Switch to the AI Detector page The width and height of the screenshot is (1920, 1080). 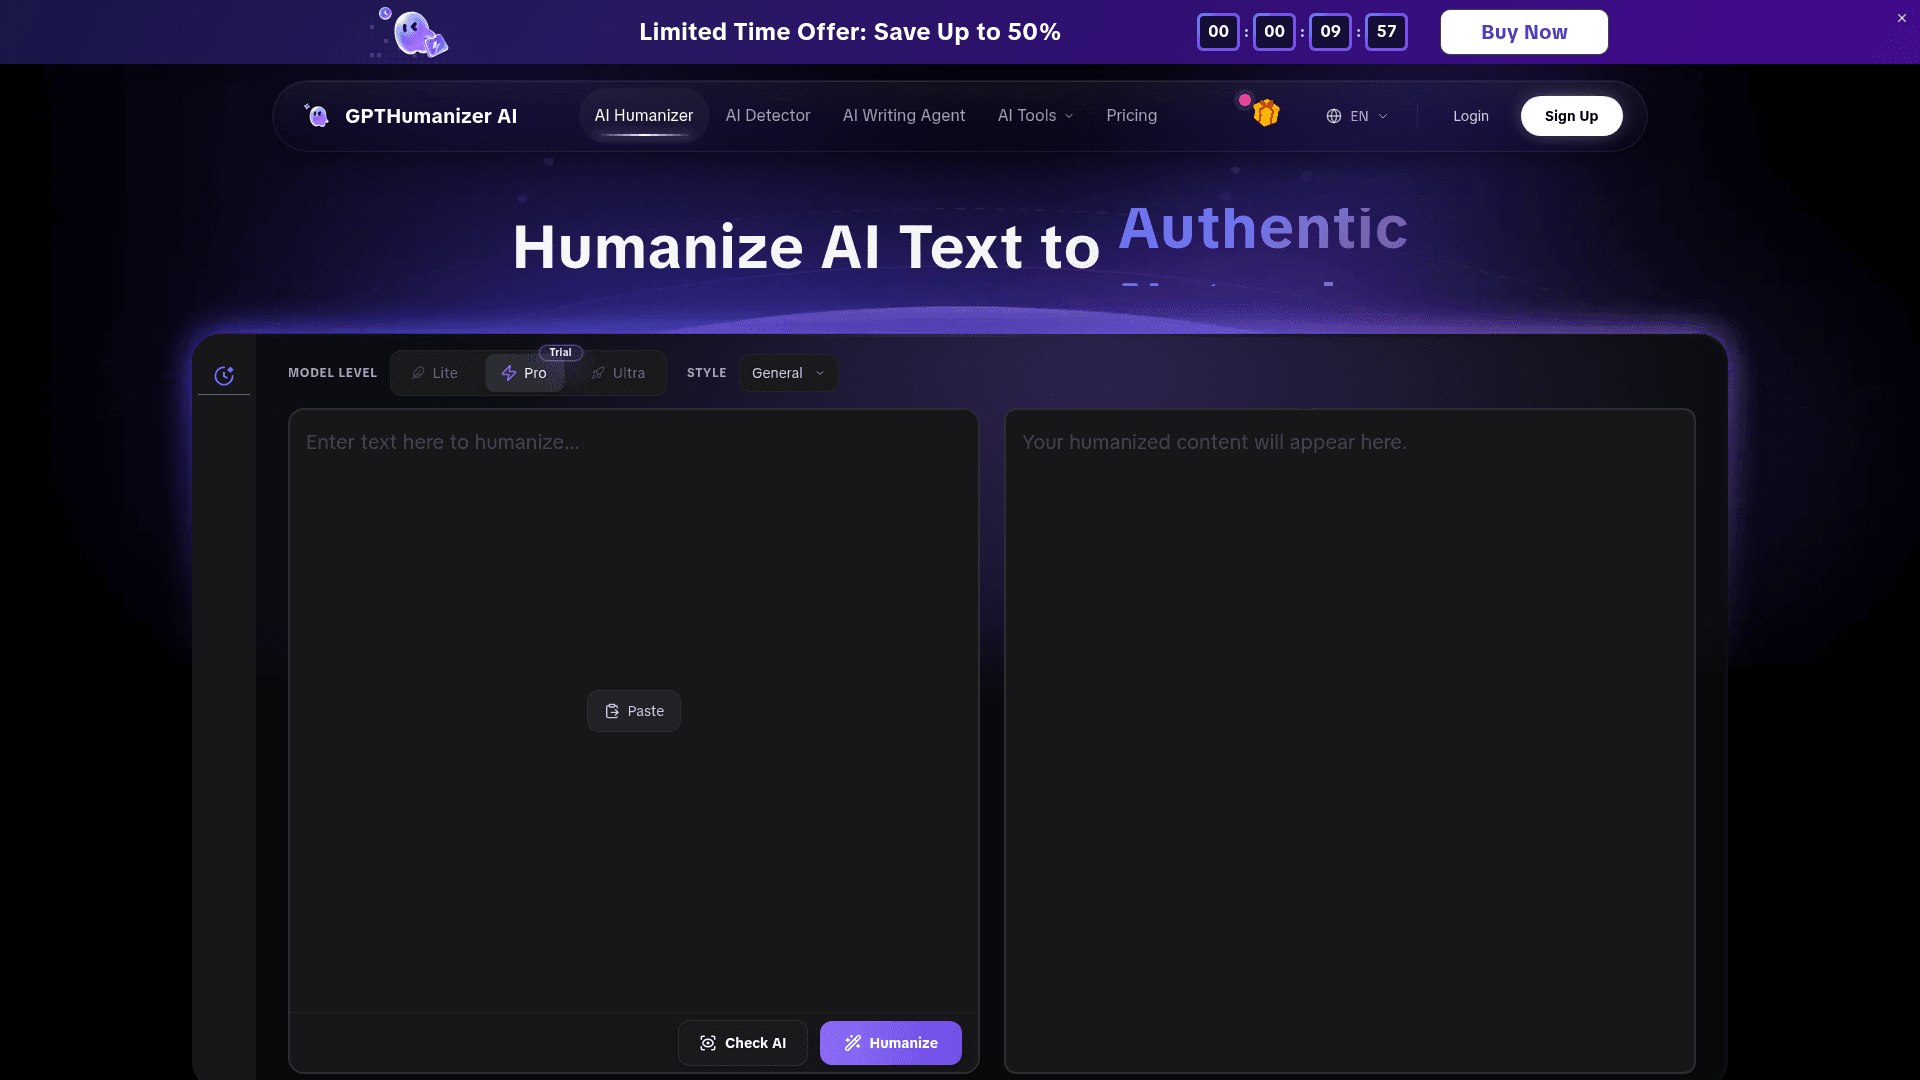pos(767,115)
